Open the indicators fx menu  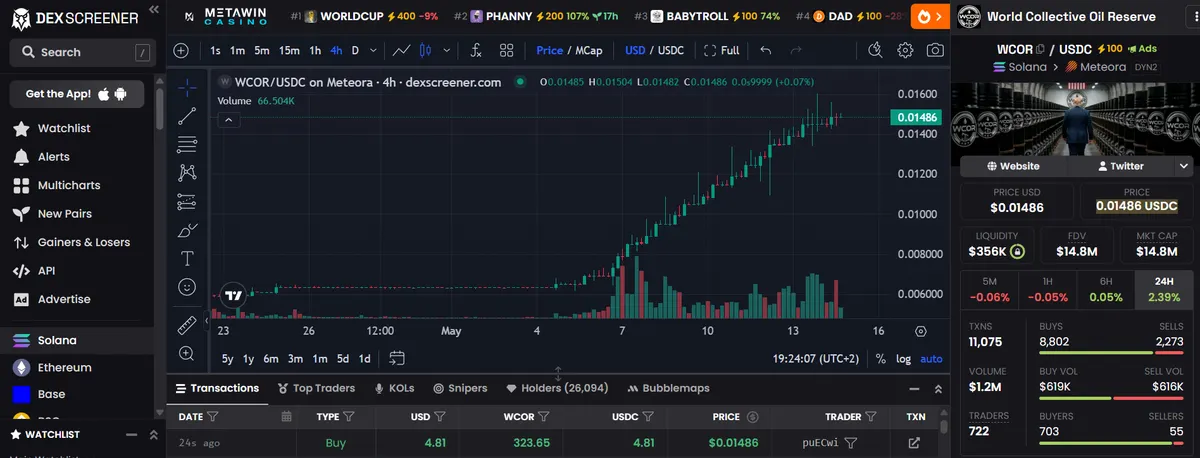point(477,50)
